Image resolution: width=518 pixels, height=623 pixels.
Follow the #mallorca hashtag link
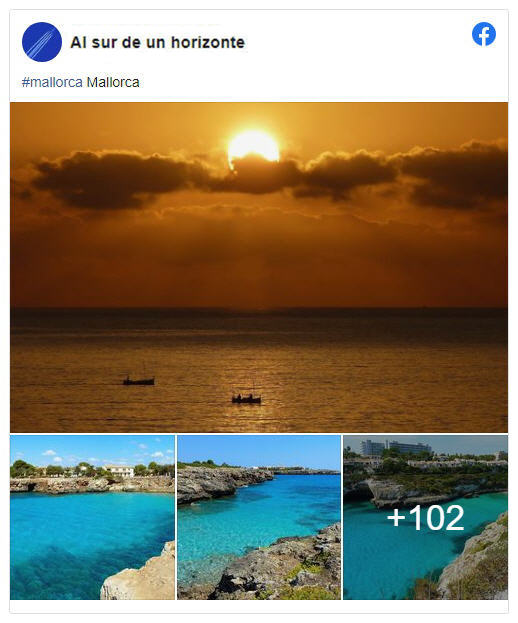coord(52,82)
